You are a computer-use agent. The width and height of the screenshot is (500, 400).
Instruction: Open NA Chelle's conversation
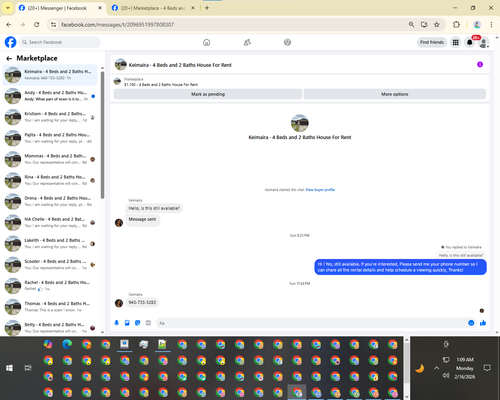(x=50, y=222)
